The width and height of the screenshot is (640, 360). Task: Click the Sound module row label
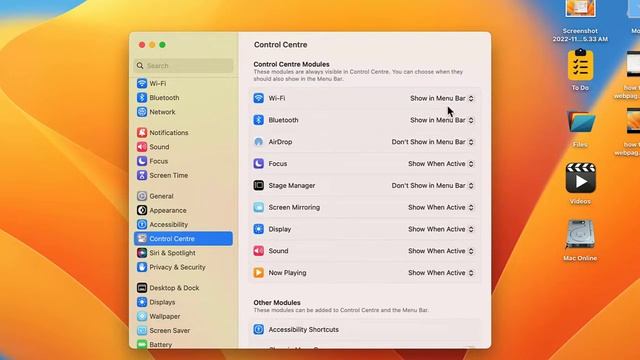[x=278, y=251]
